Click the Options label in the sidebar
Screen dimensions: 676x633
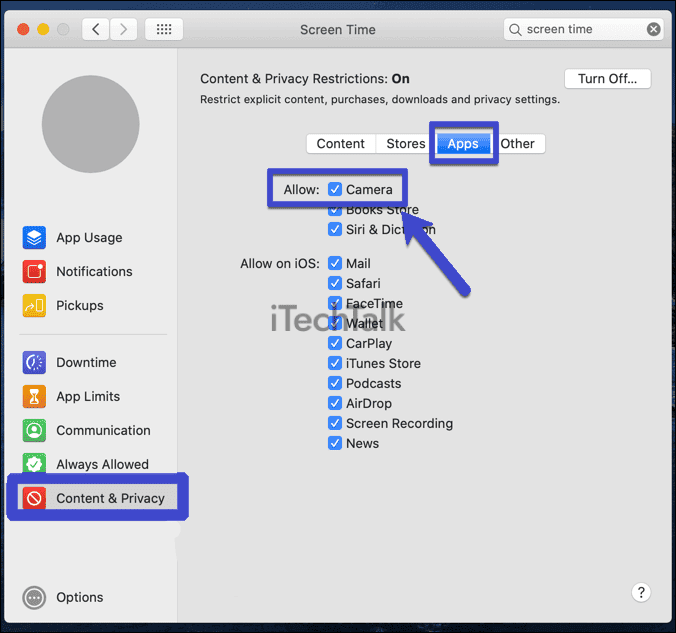click(x=80, y=597)
